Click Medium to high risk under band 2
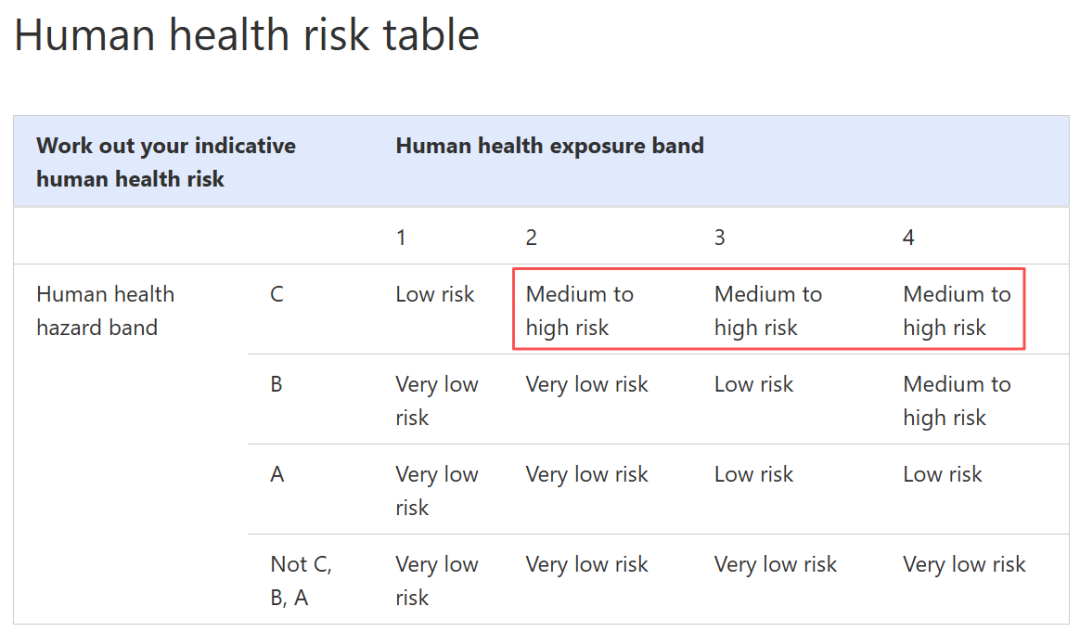Screen dimensions: 1080x632 point(579,311)
